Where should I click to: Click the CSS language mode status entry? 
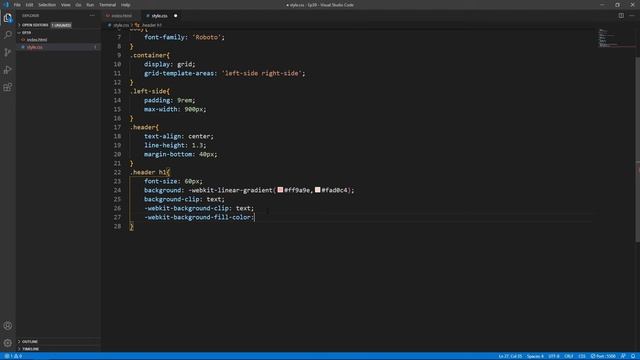(582, 356)
